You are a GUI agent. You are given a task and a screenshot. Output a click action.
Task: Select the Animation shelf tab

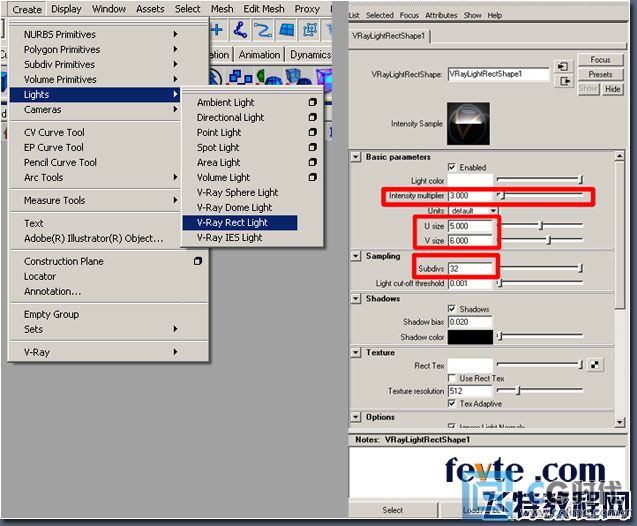(259, 54)
